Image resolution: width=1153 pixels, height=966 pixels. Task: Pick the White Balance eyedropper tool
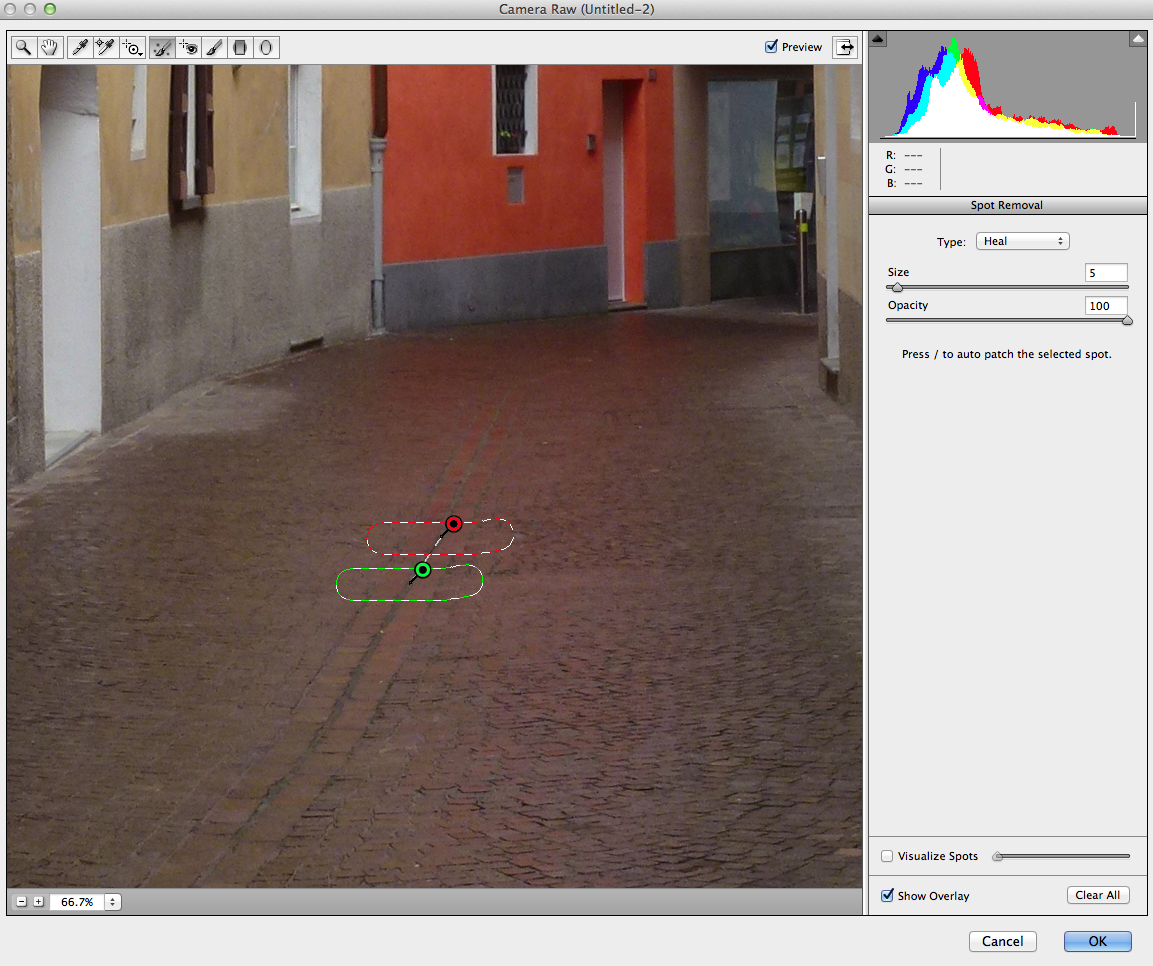(x=79, y=48)
